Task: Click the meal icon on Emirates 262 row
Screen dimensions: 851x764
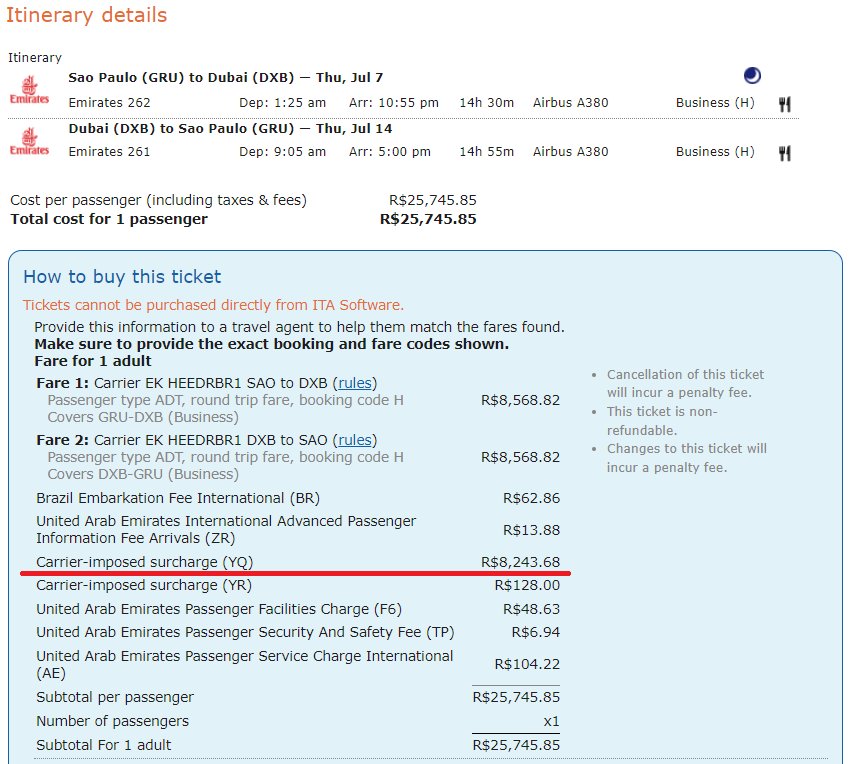Action: coord(785,104)
